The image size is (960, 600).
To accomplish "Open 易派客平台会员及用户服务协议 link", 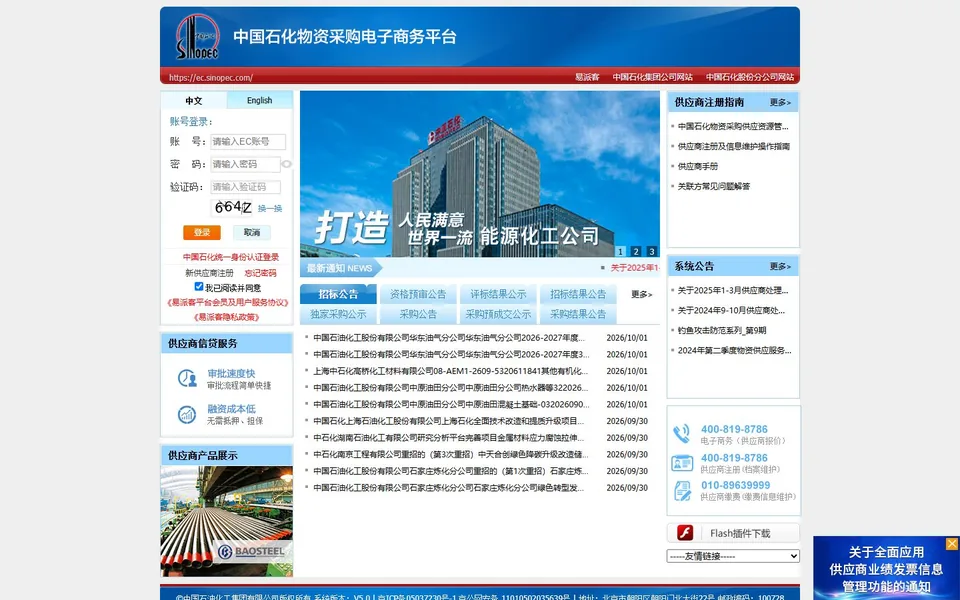I will [227, 302].
